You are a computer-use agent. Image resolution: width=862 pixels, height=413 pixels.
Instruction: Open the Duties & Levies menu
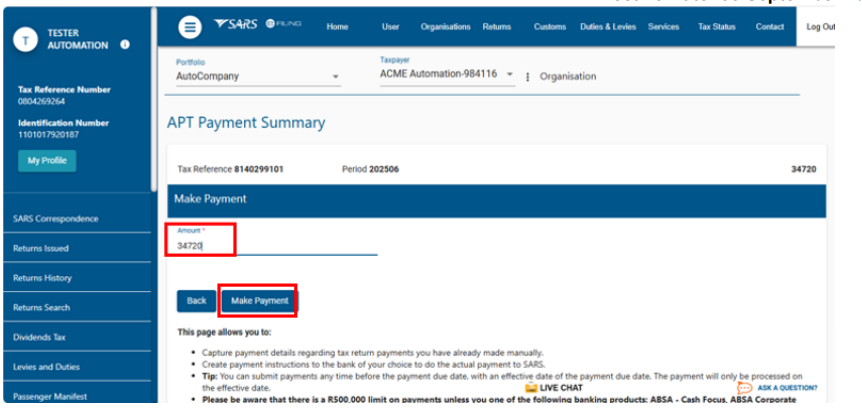point(608,27)
